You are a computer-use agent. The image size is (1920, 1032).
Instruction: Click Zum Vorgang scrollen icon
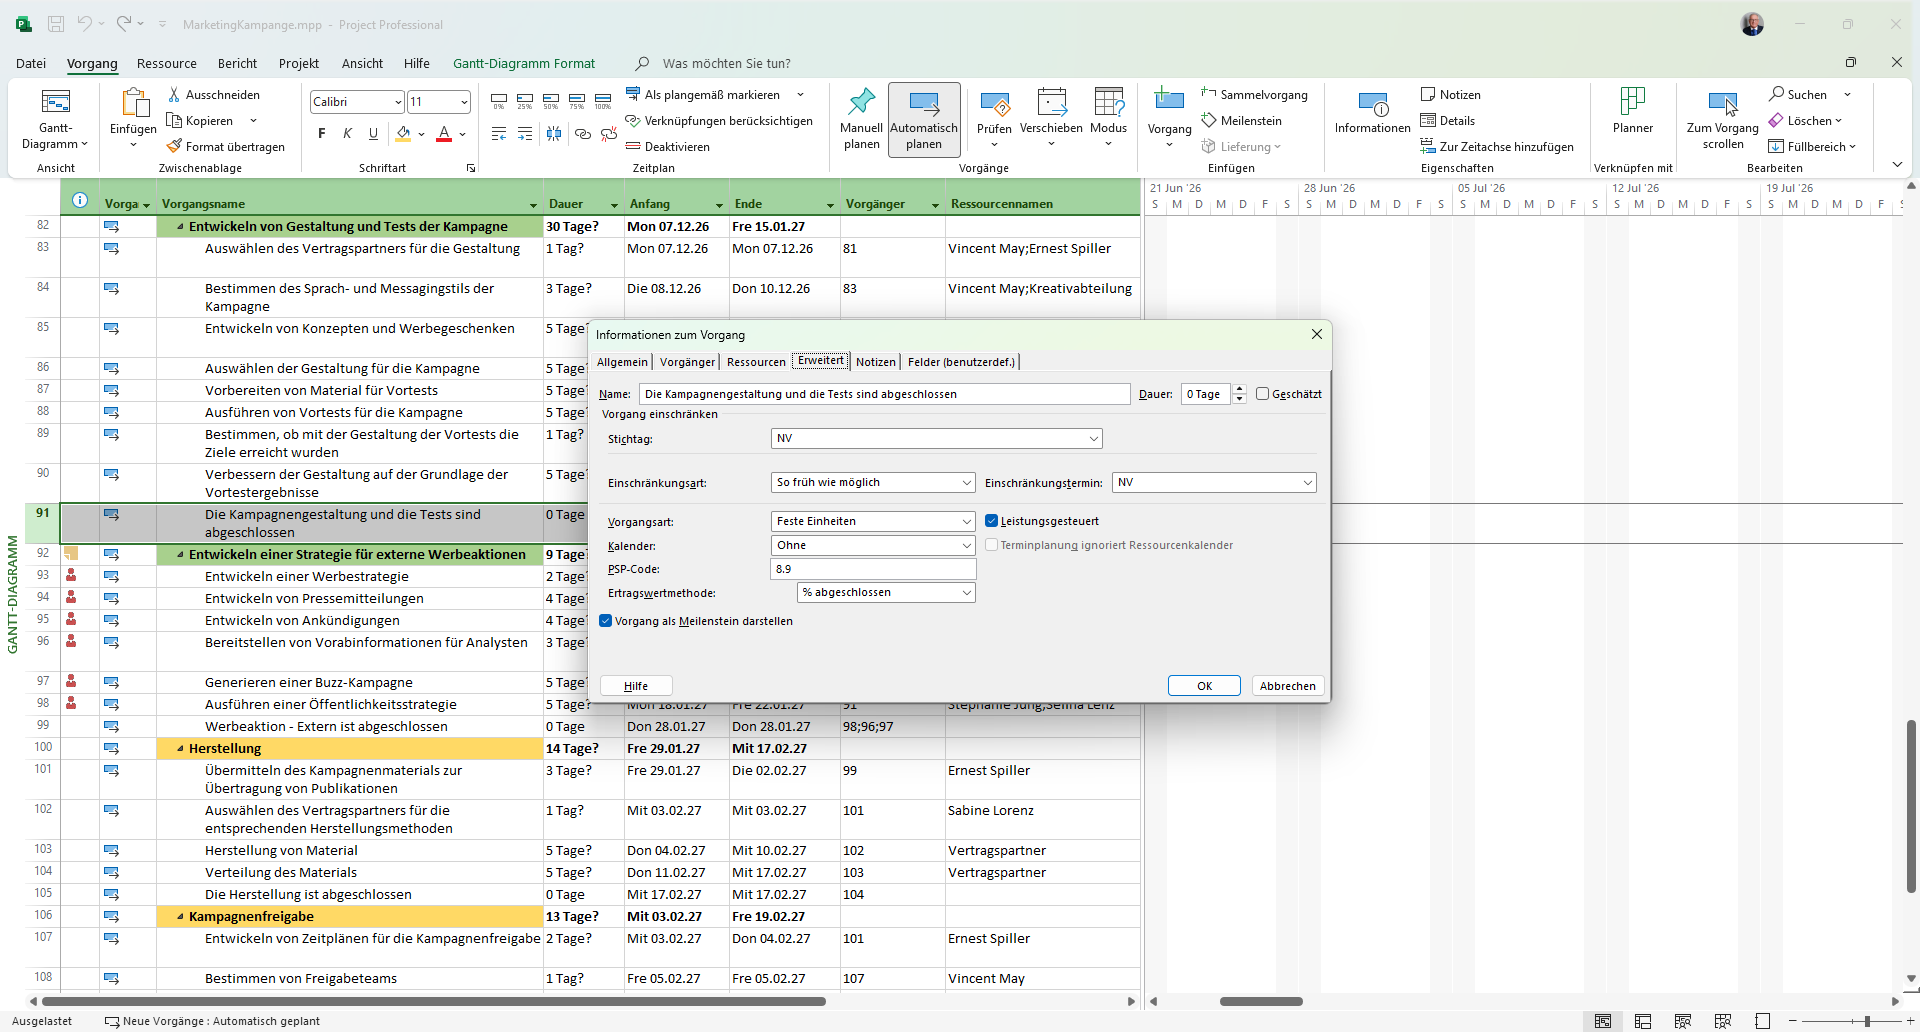click(x=1722, y=103)
